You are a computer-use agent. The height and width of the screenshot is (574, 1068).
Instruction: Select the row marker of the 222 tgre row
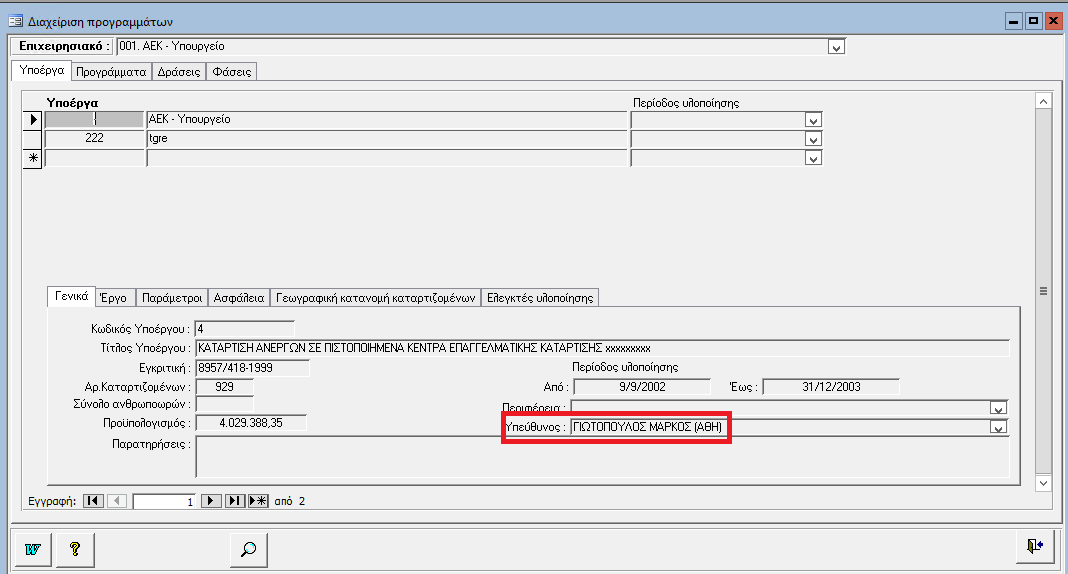[33, 139]
